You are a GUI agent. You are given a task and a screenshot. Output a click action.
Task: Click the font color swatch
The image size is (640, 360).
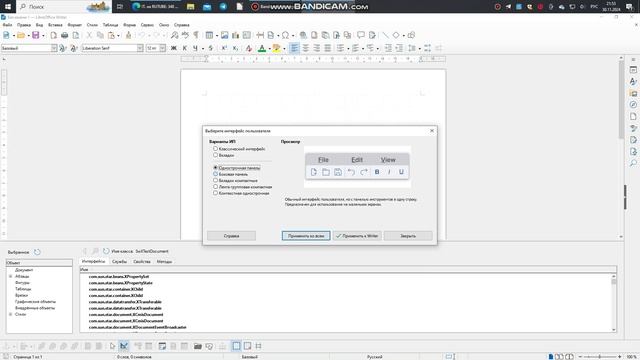pos(262,48)
